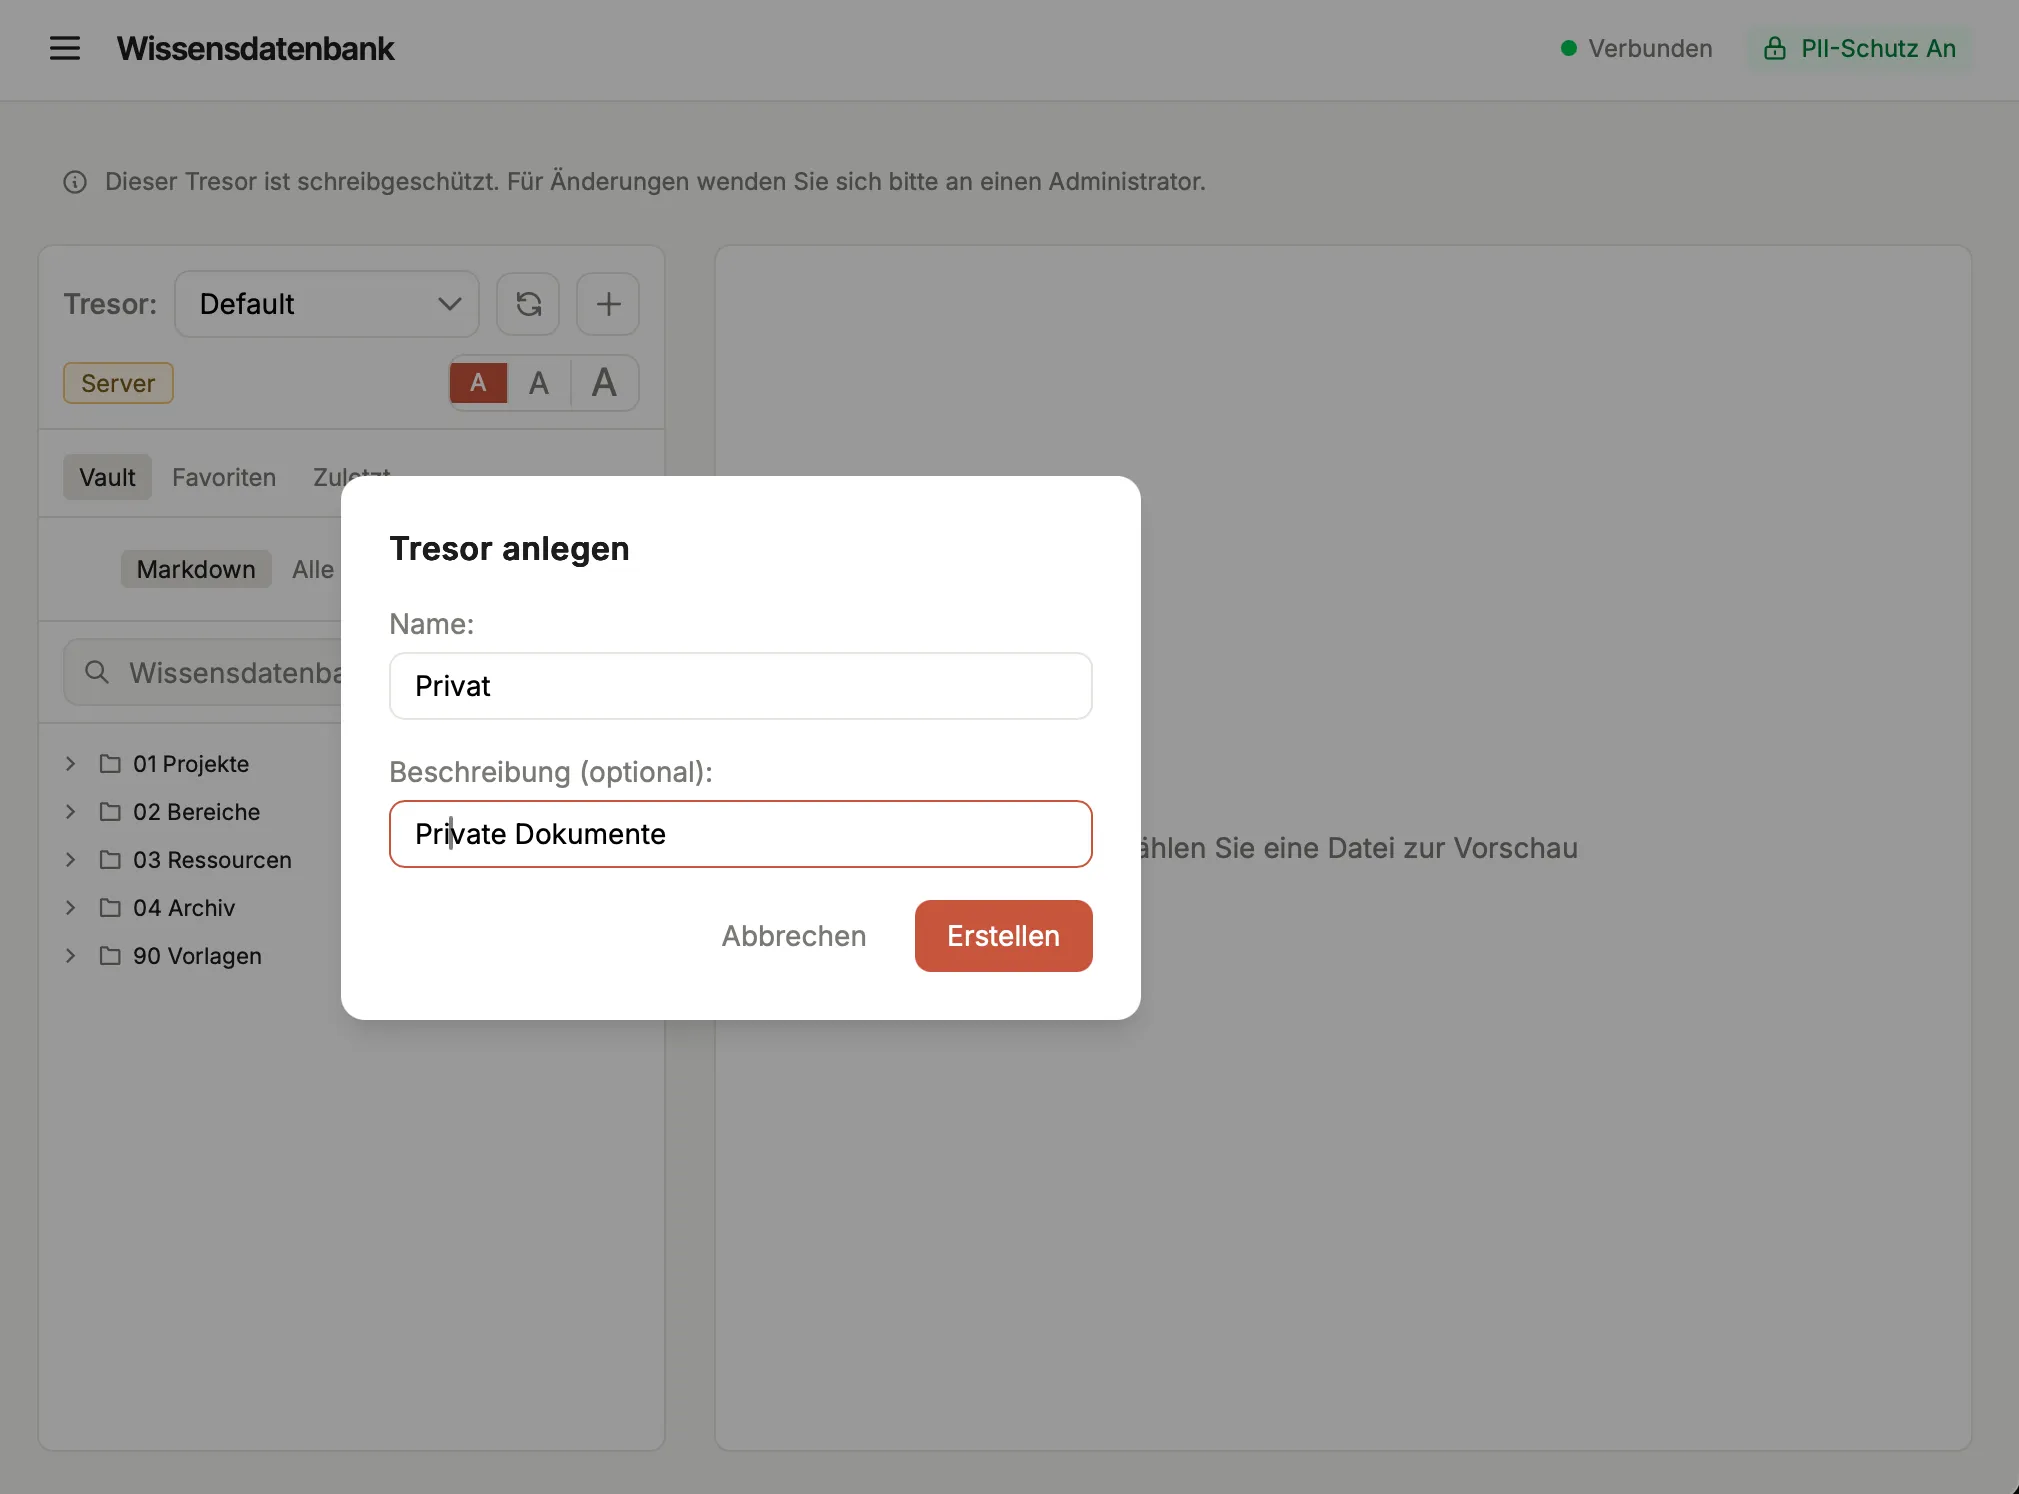2019x1494 pixels.
Task: Select the Alle file filter
Action: click(x=313, y=569)
